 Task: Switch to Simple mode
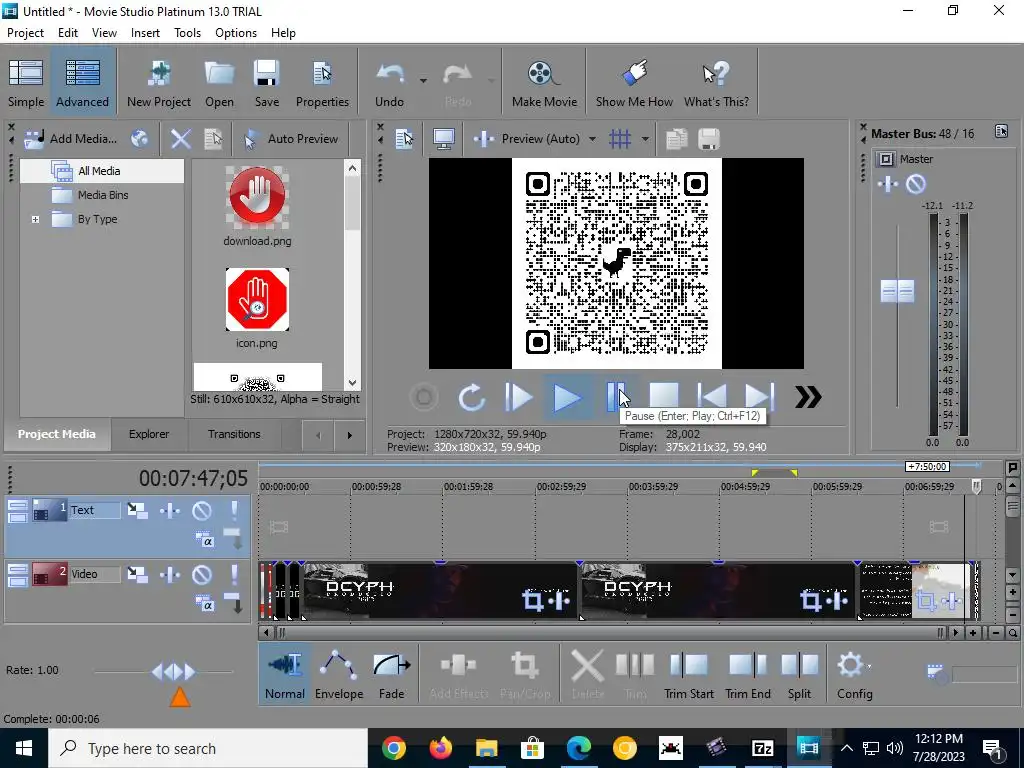[x=26, y=83]
